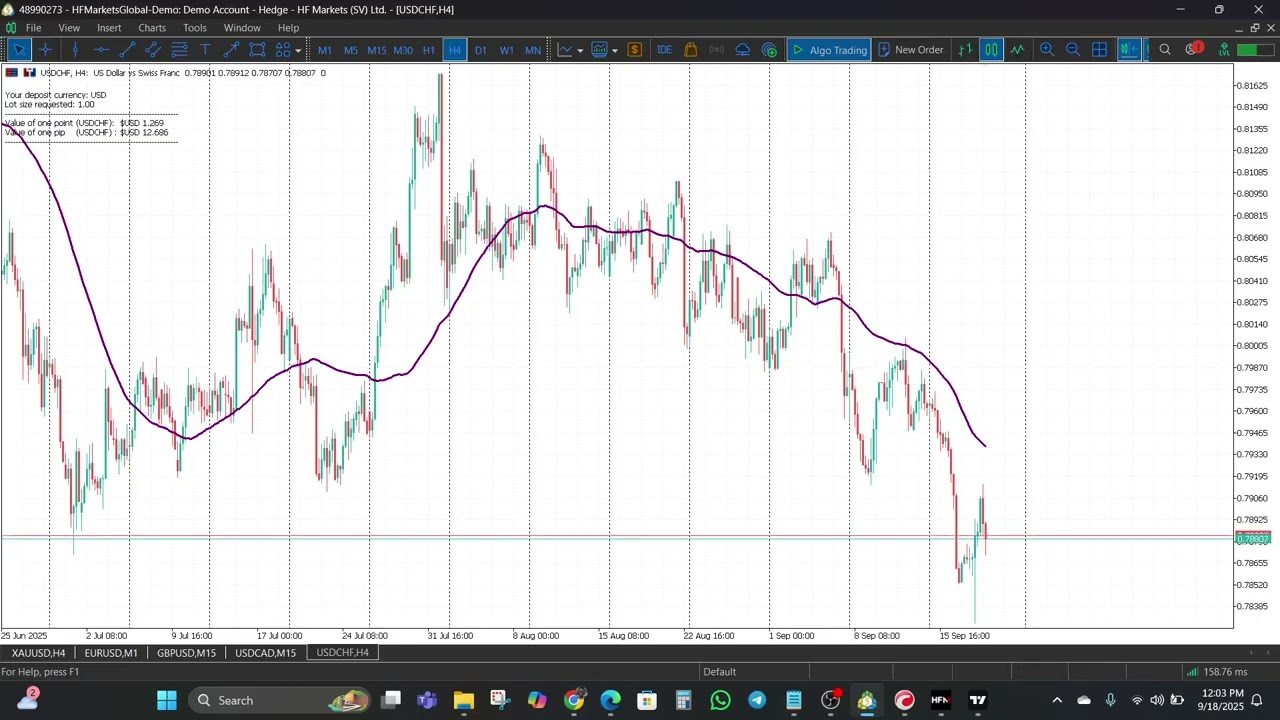The image size is (1280, 720).
Task: Choose the Fibonacci retracement tool
Action: coord(179,50)
